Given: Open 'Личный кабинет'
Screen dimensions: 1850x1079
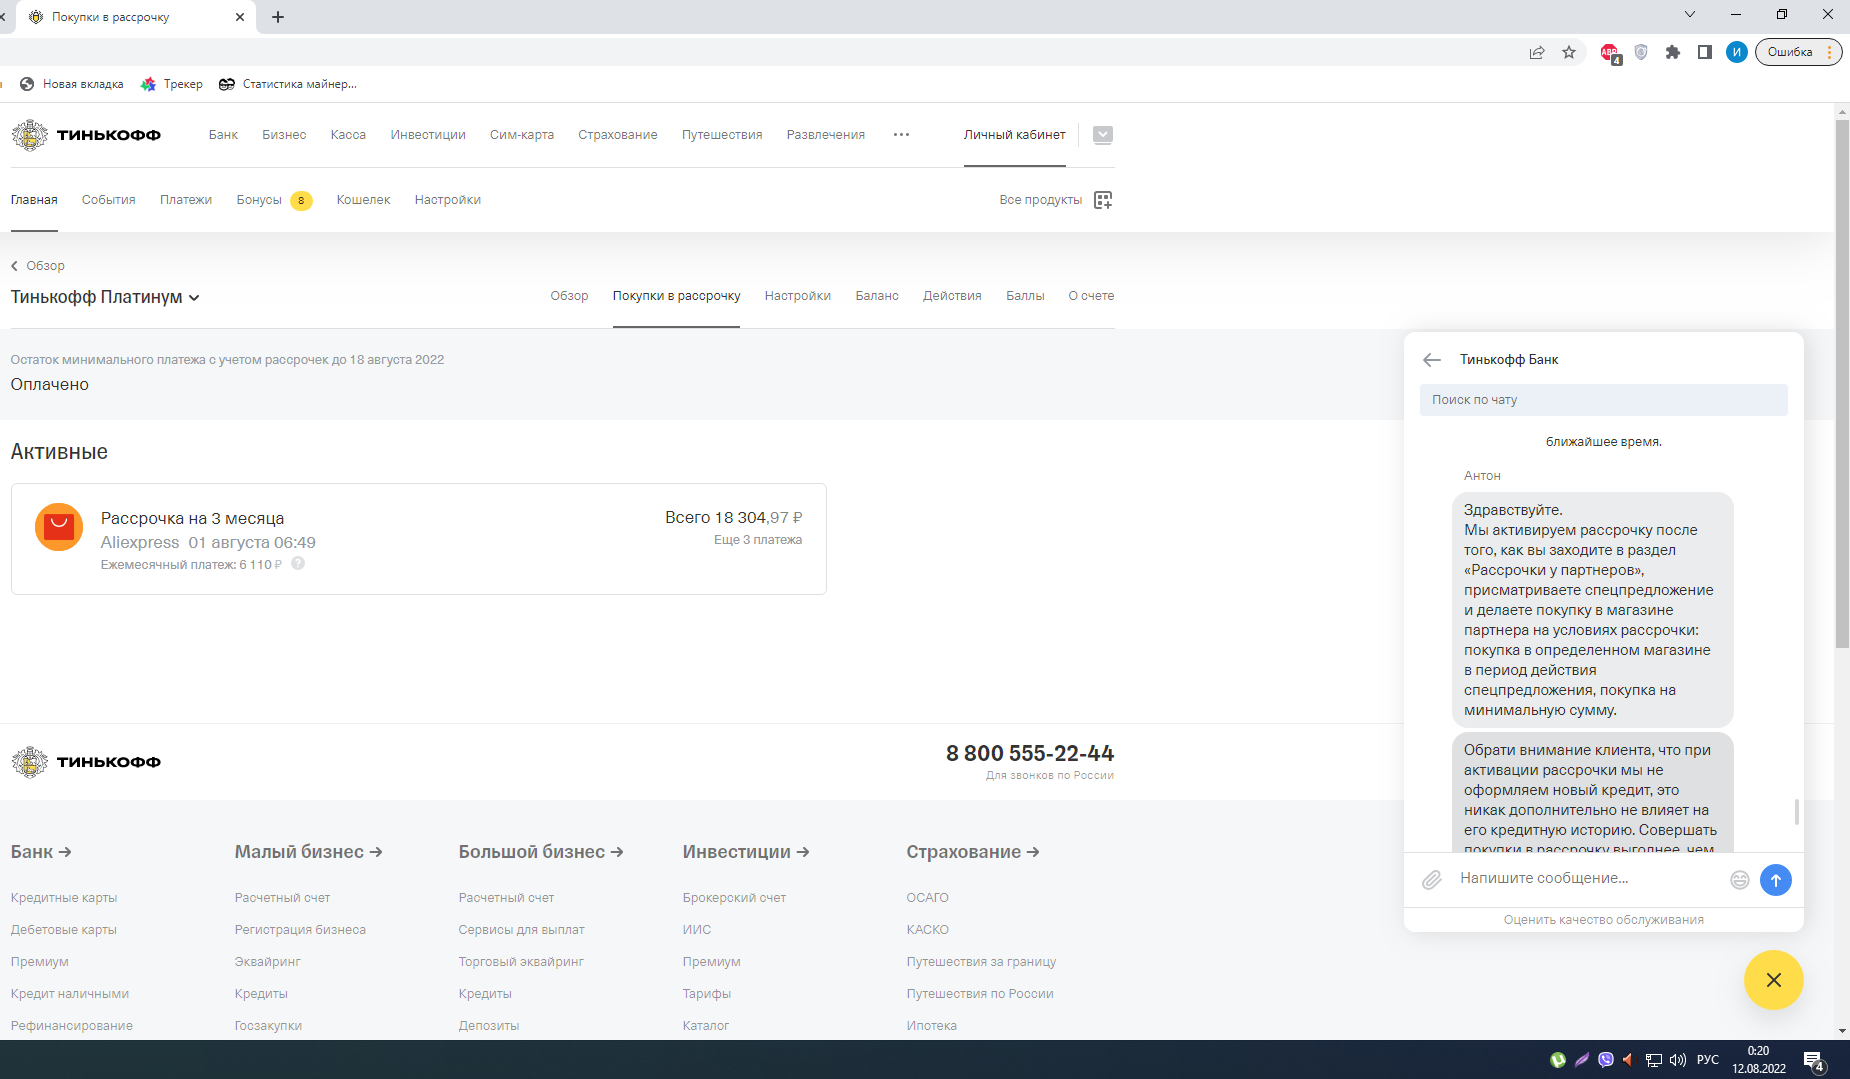Looking at the screenshot, I should (1015, 135).
